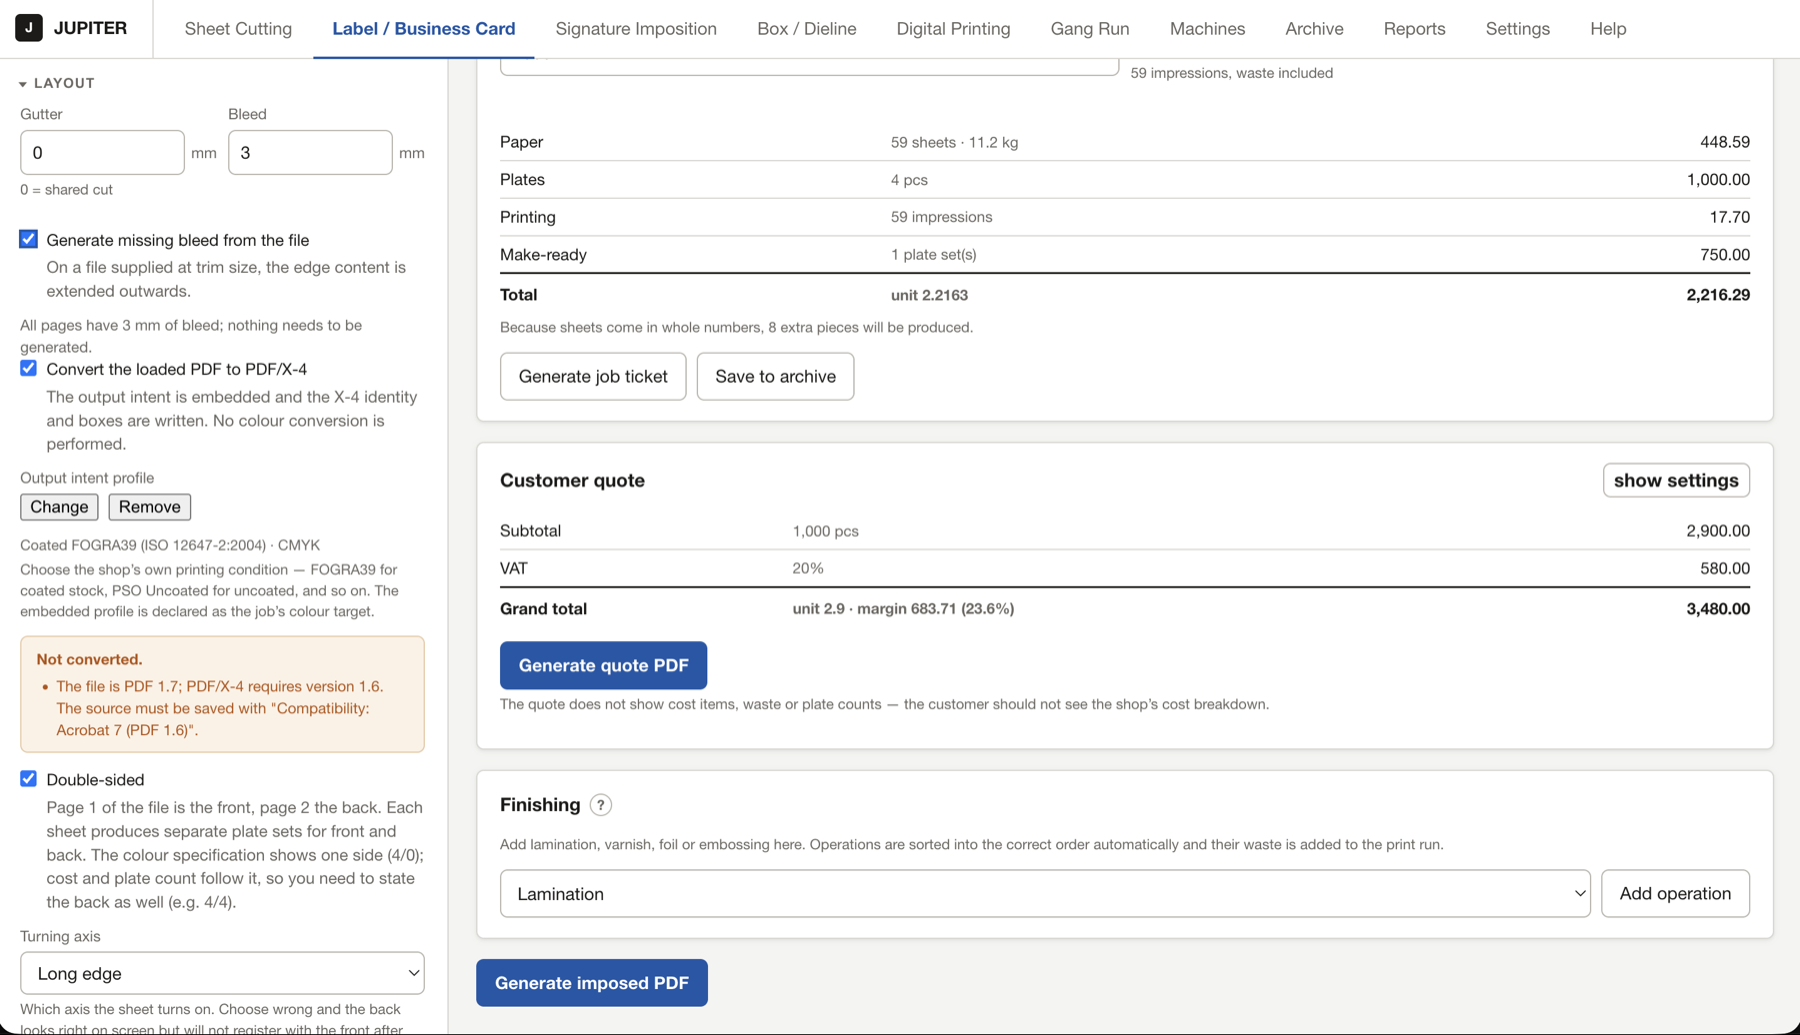Collapse the LAYOUT section triangle
This screenshot has height=1035, width=1800.
(23, 84)
